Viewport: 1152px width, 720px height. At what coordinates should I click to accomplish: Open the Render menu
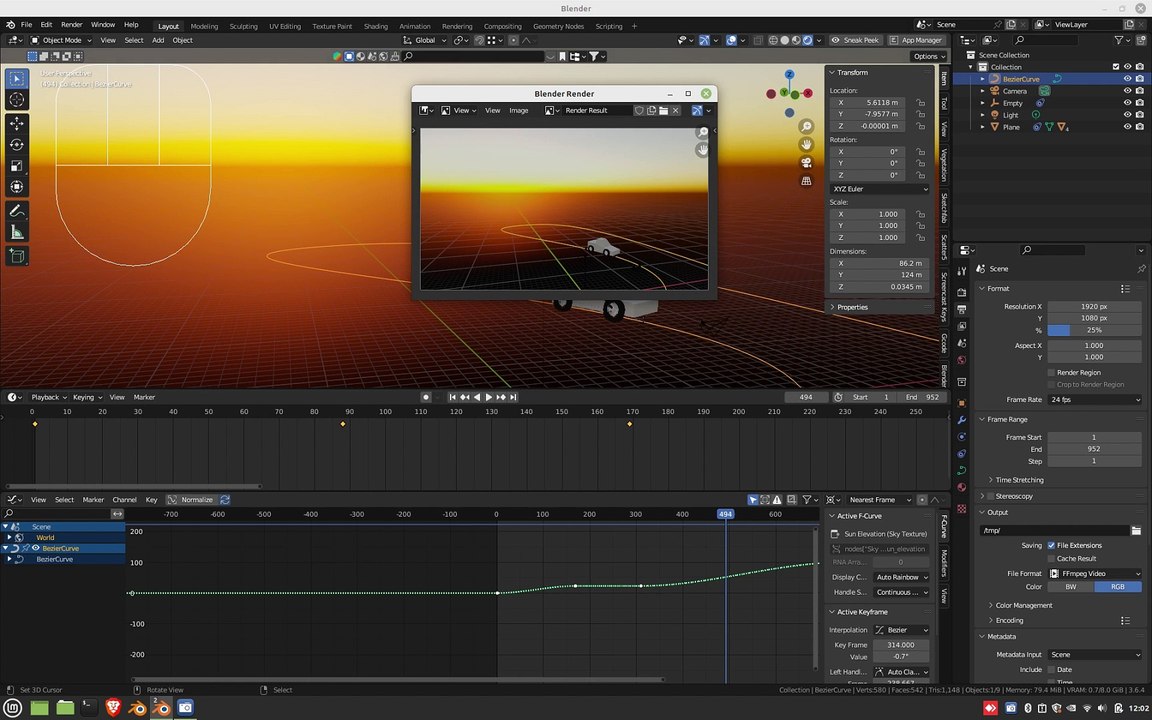click(72, 24)
